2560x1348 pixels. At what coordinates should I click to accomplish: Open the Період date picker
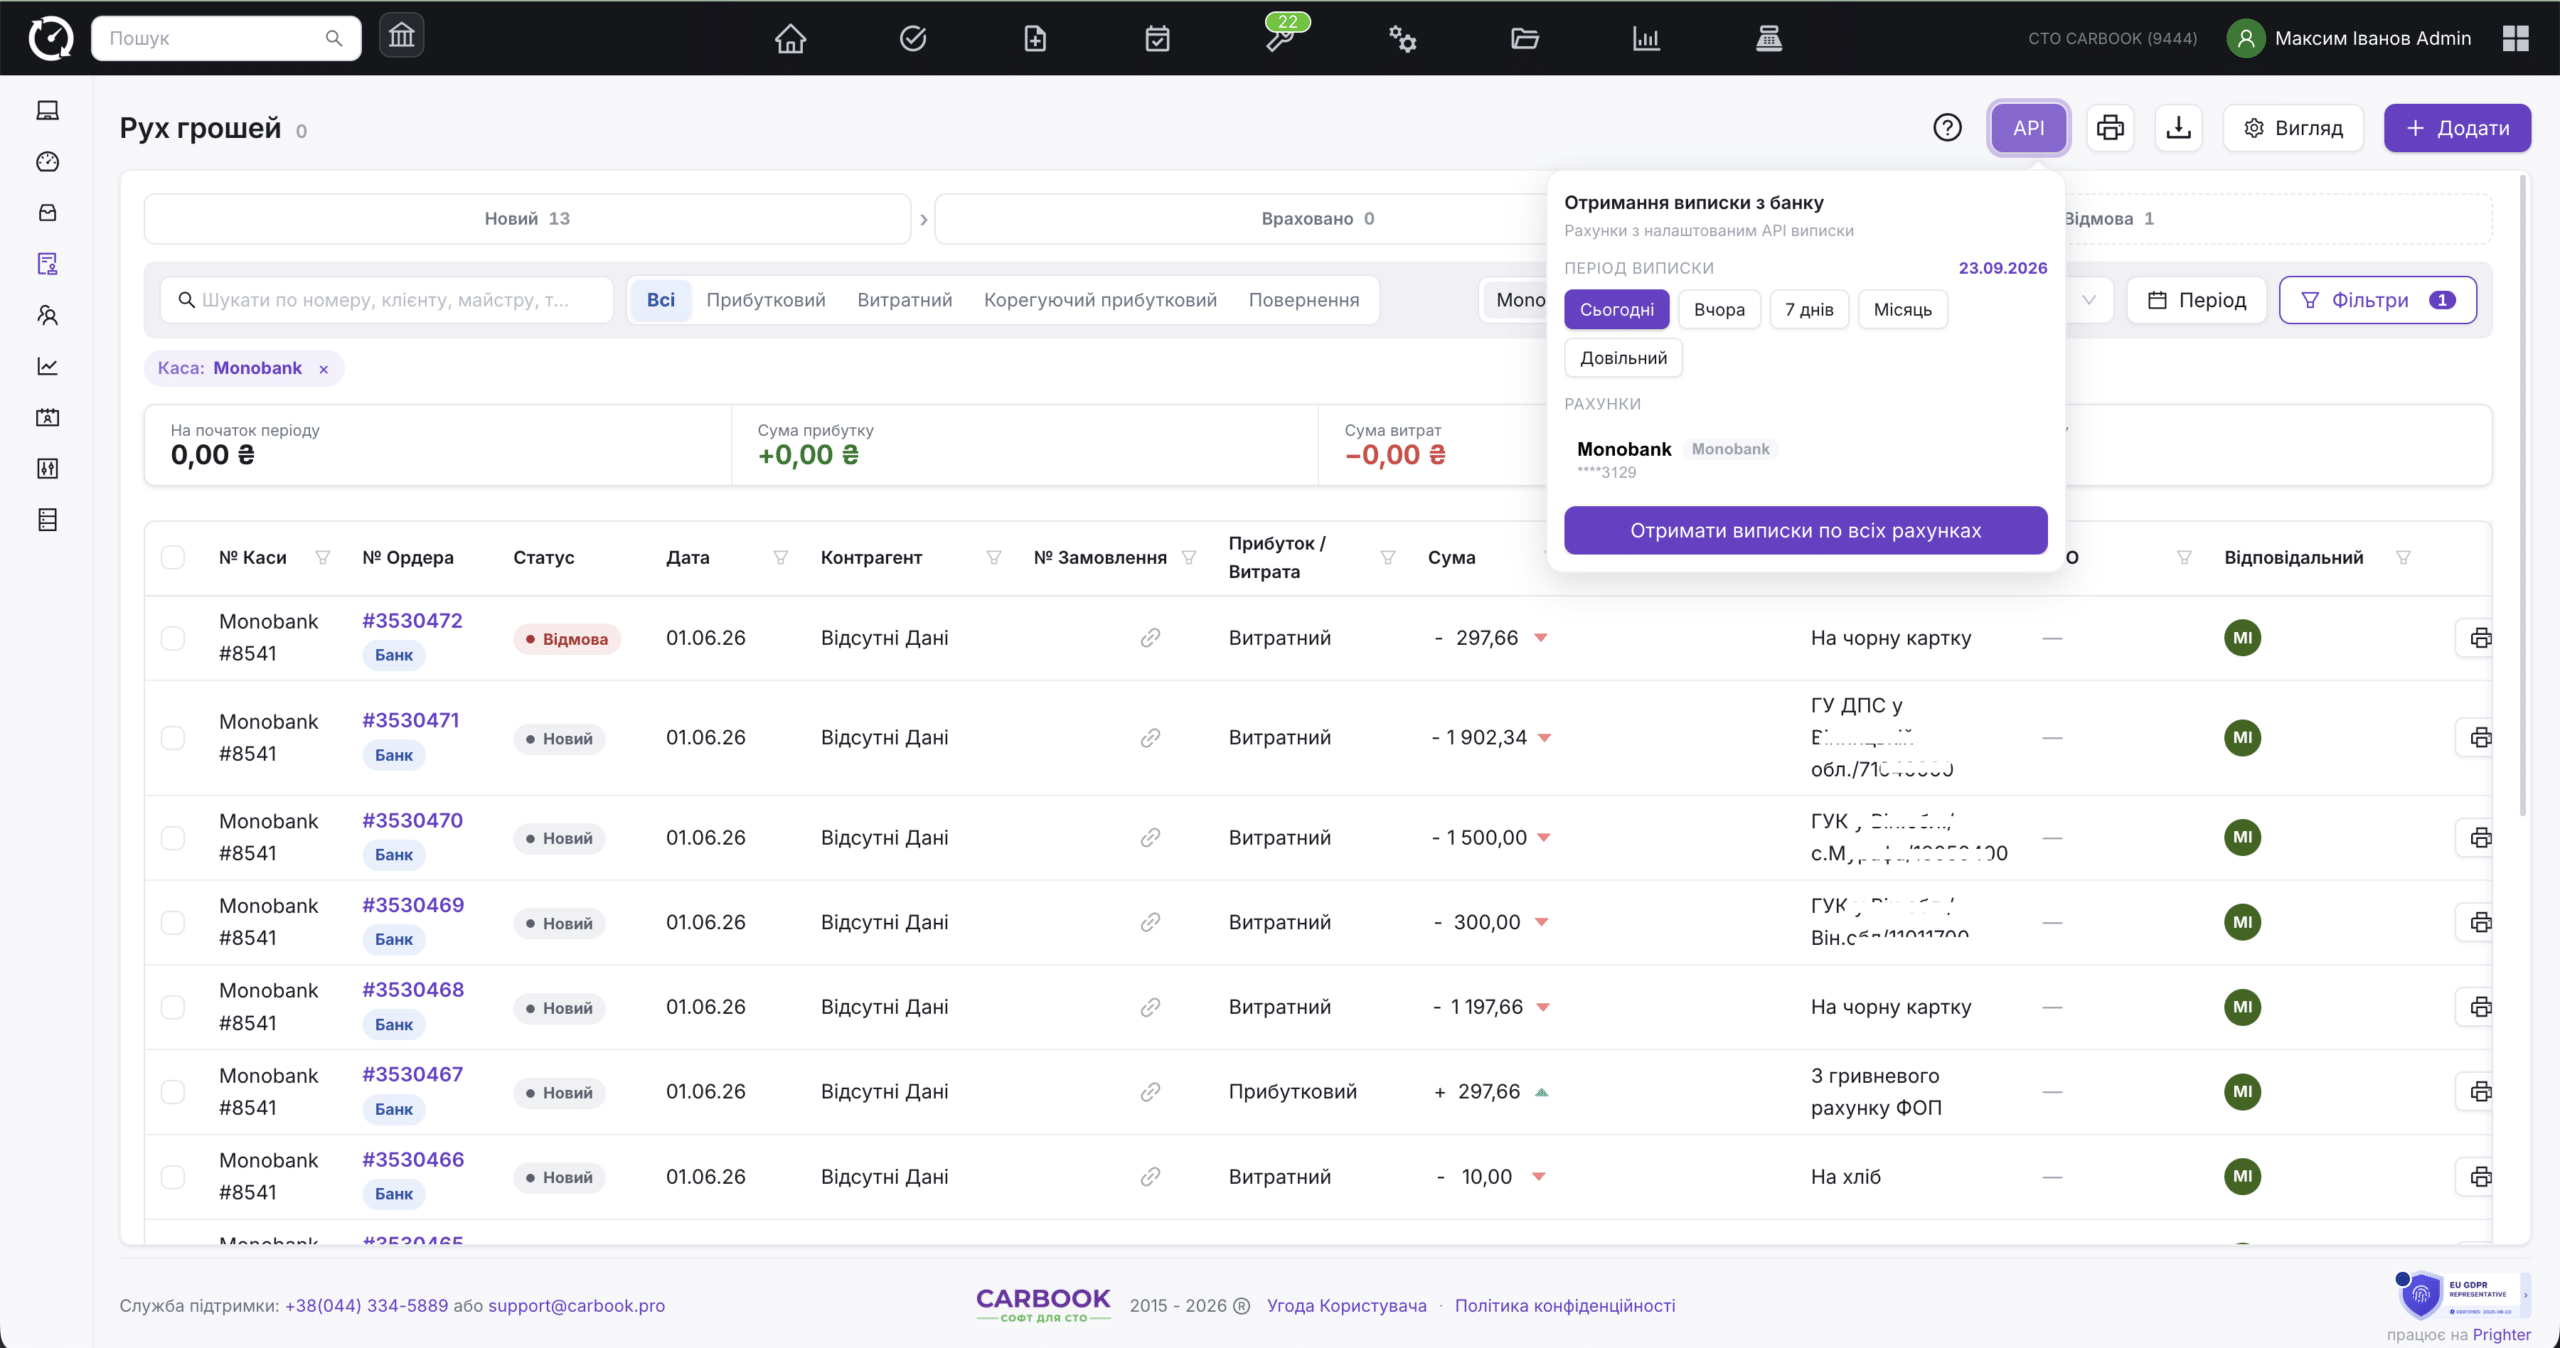pos(2196,300)
